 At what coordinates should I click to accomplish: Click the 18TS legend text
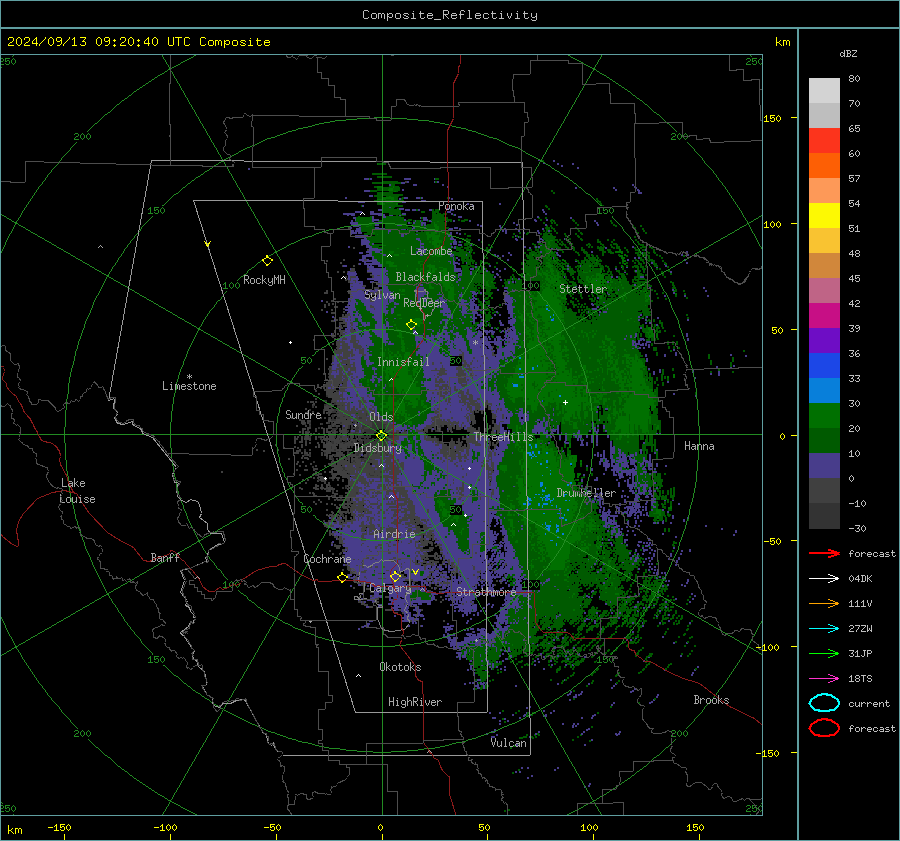pos(860,679)
